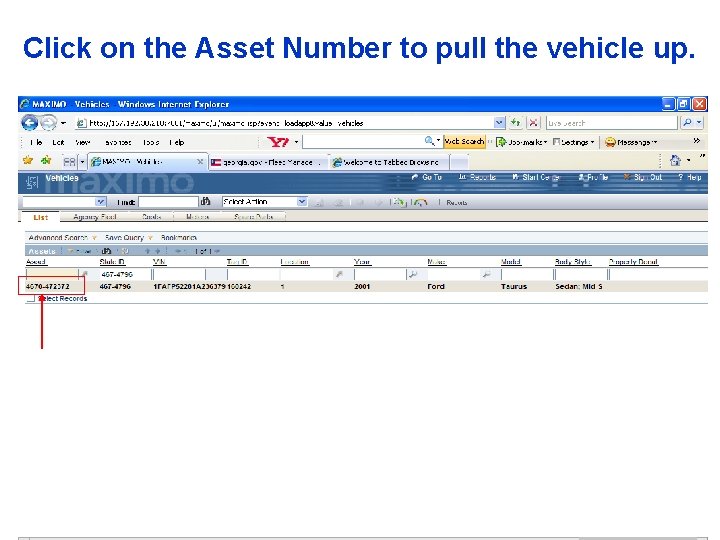Click the VIN column header
720x540 pixels.
[x=159, y=262]
